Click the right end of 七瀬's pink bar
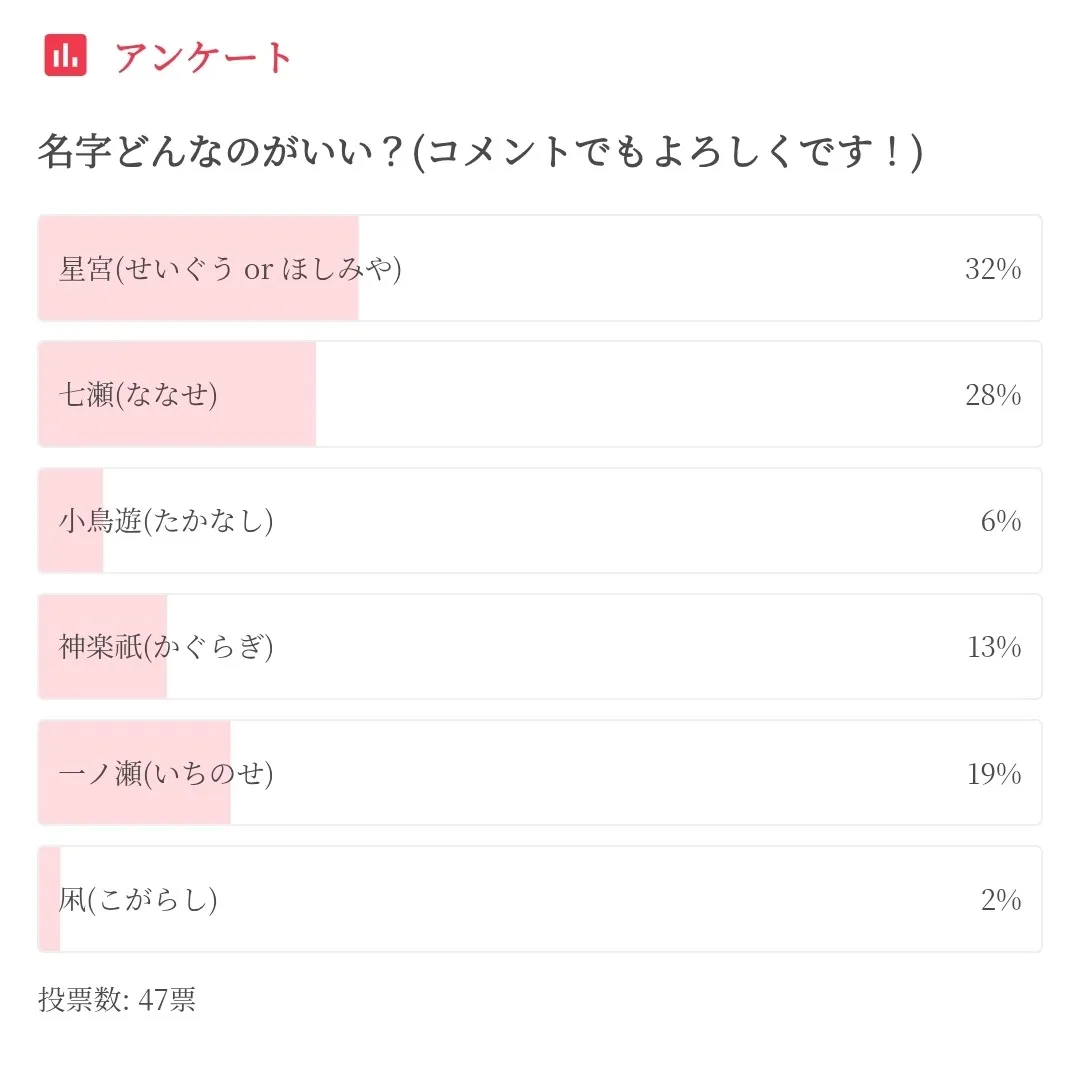 point(308,425)
